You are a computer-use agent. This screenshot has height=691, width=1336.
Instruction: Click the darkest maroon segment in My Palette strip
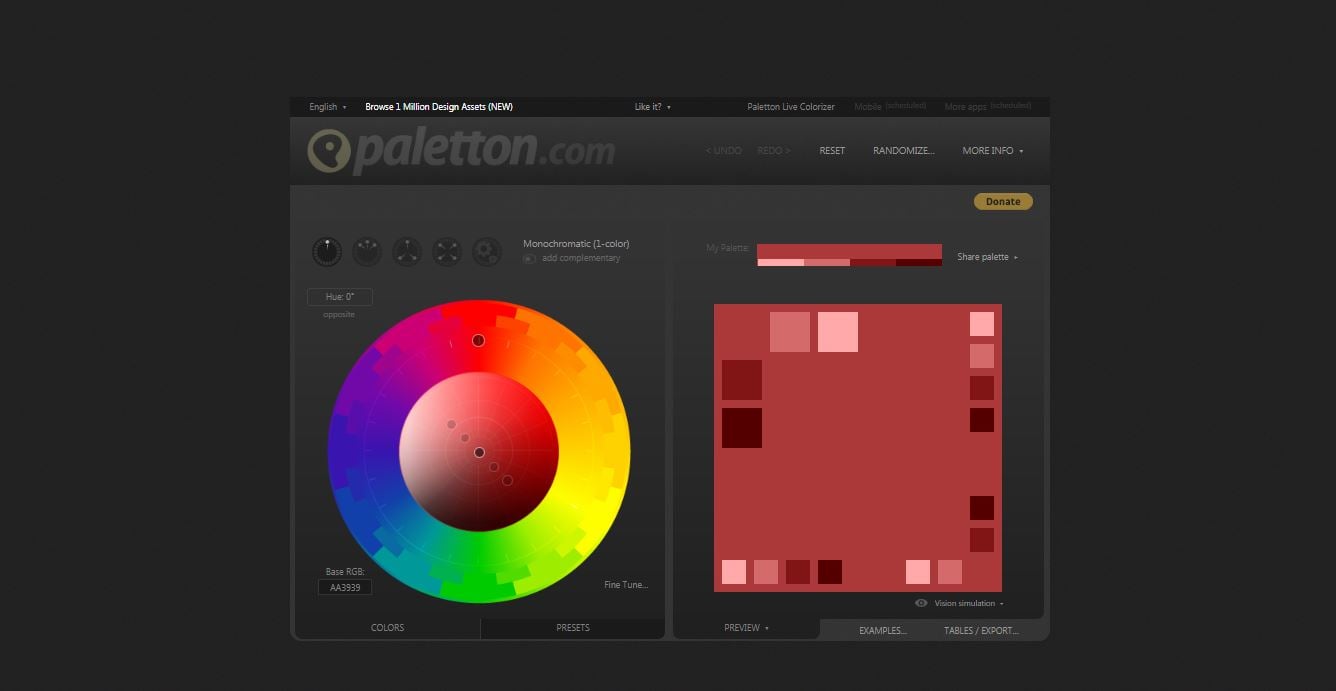tap(919, 263)
